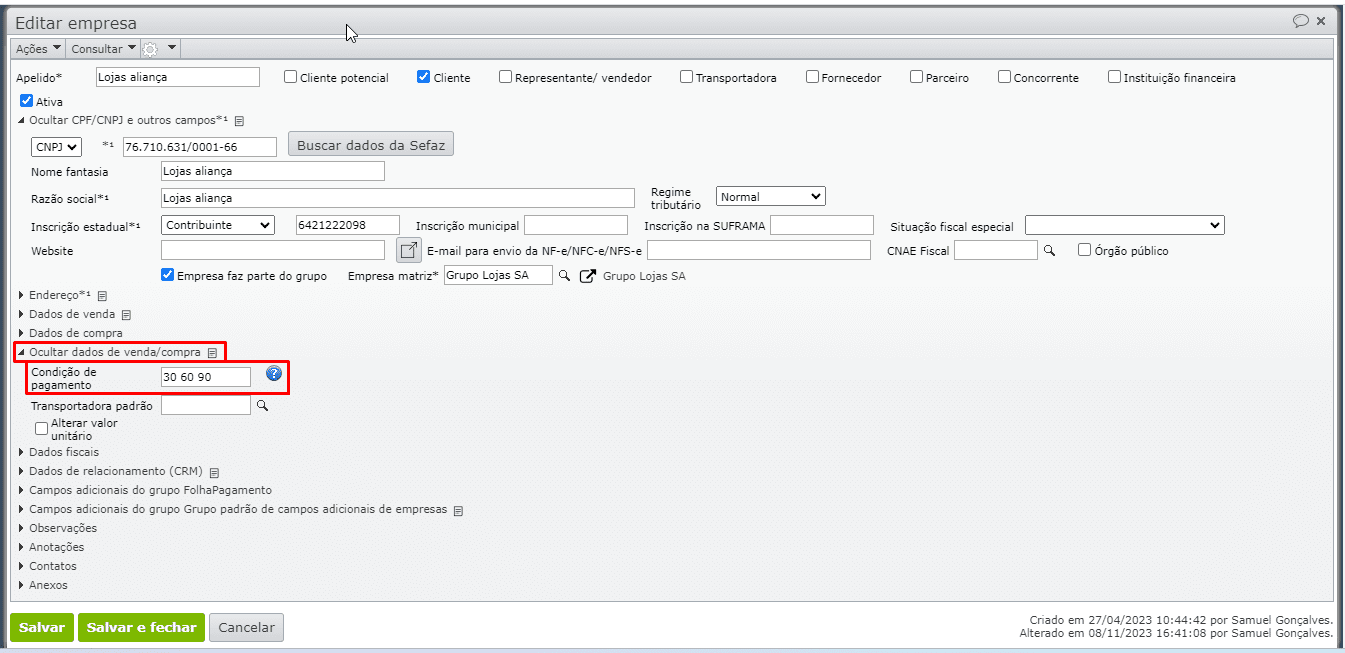Check the Parceiro checkbox
This screenshot has height=653, width=1345.
917,77
